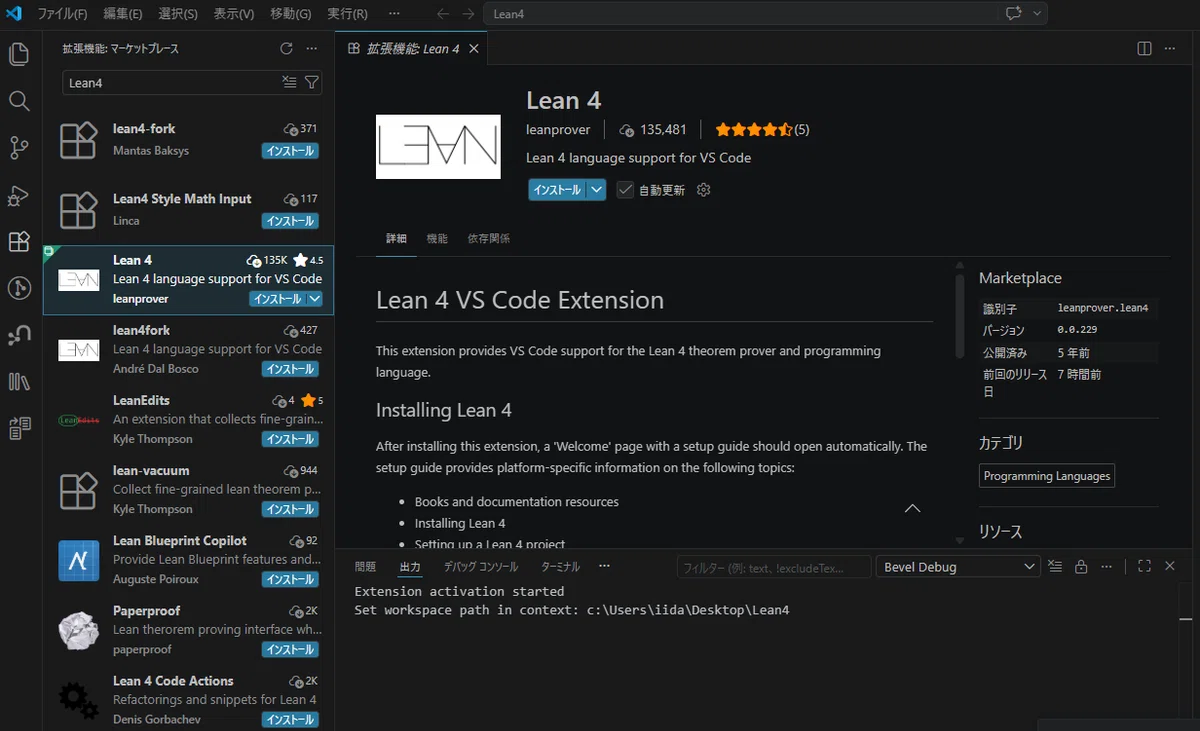Show additional hidden panel tabs ellipsis
Image resolution: width=1200 pixels, height=731 pixels.
pos(604,566)
